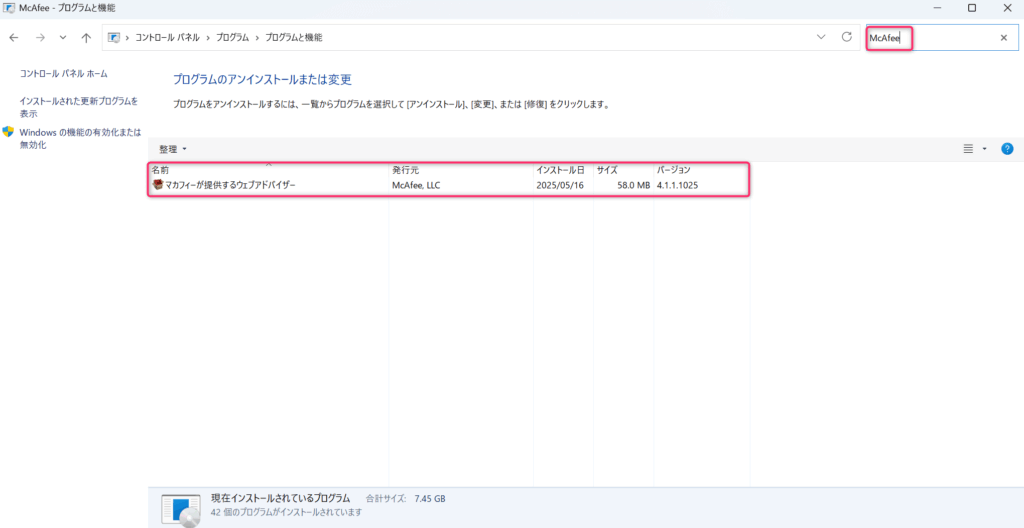
Task: Open the 整理 dropdown menu
Action: (173, 149)
